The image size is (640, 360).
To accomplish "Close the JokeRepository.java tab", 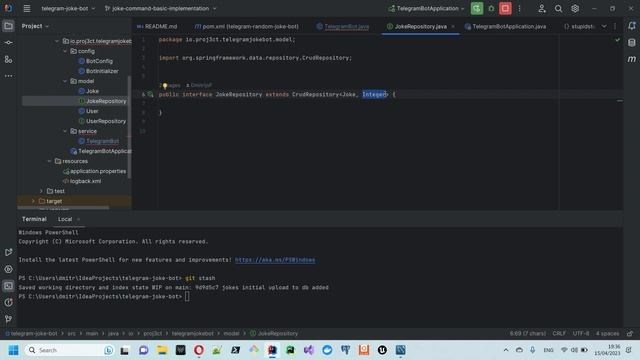I will 453,27.
